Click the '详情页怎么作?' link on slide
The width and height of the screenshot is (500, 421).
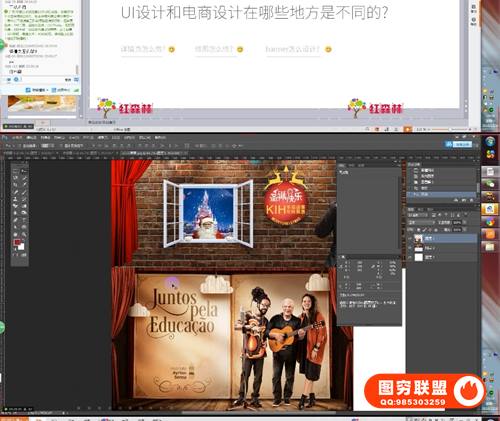(142, 49)
